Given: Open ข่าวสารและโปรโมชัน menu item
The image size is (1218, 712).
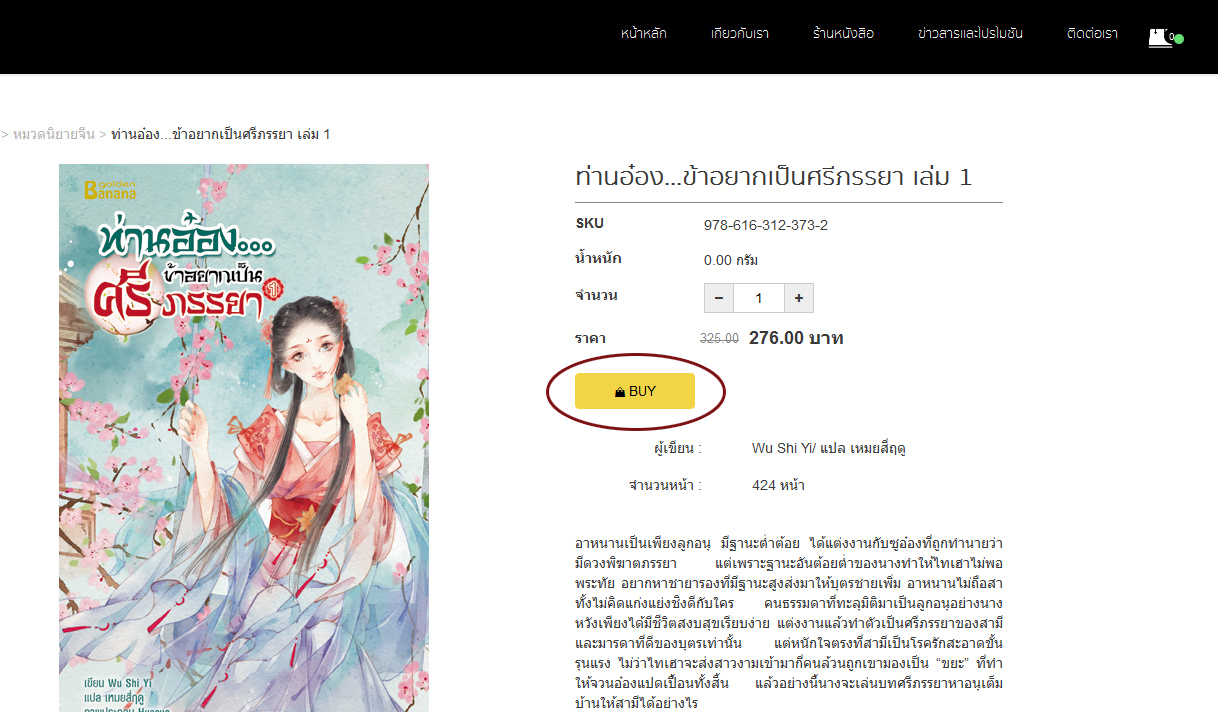Looking at the screenshot, I should [970, 33].
